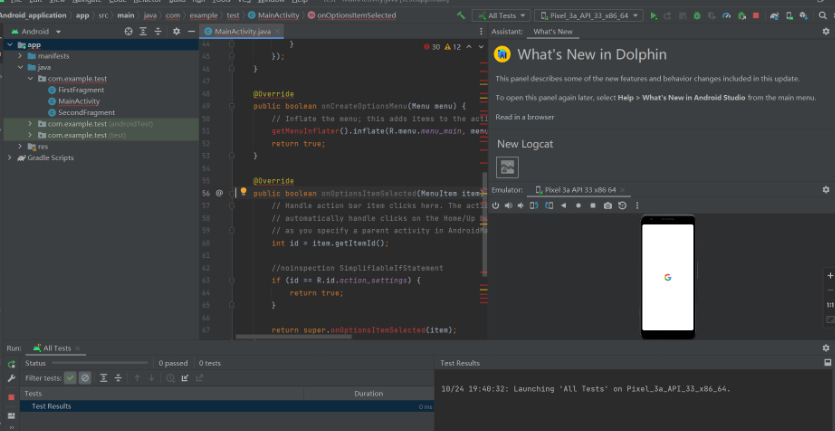This screenshot has width=835, height=431.
Task: Click the New Logcat image thumbnail
Action: coord(507,167)
